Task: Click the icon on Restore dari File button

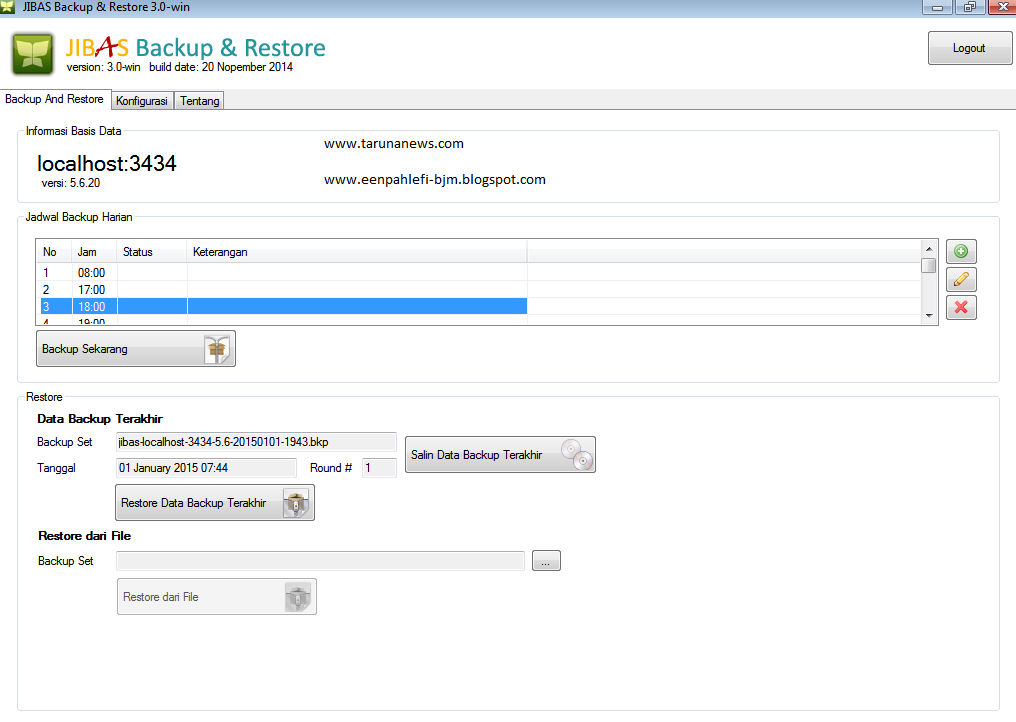Action: tap(298, 596)
